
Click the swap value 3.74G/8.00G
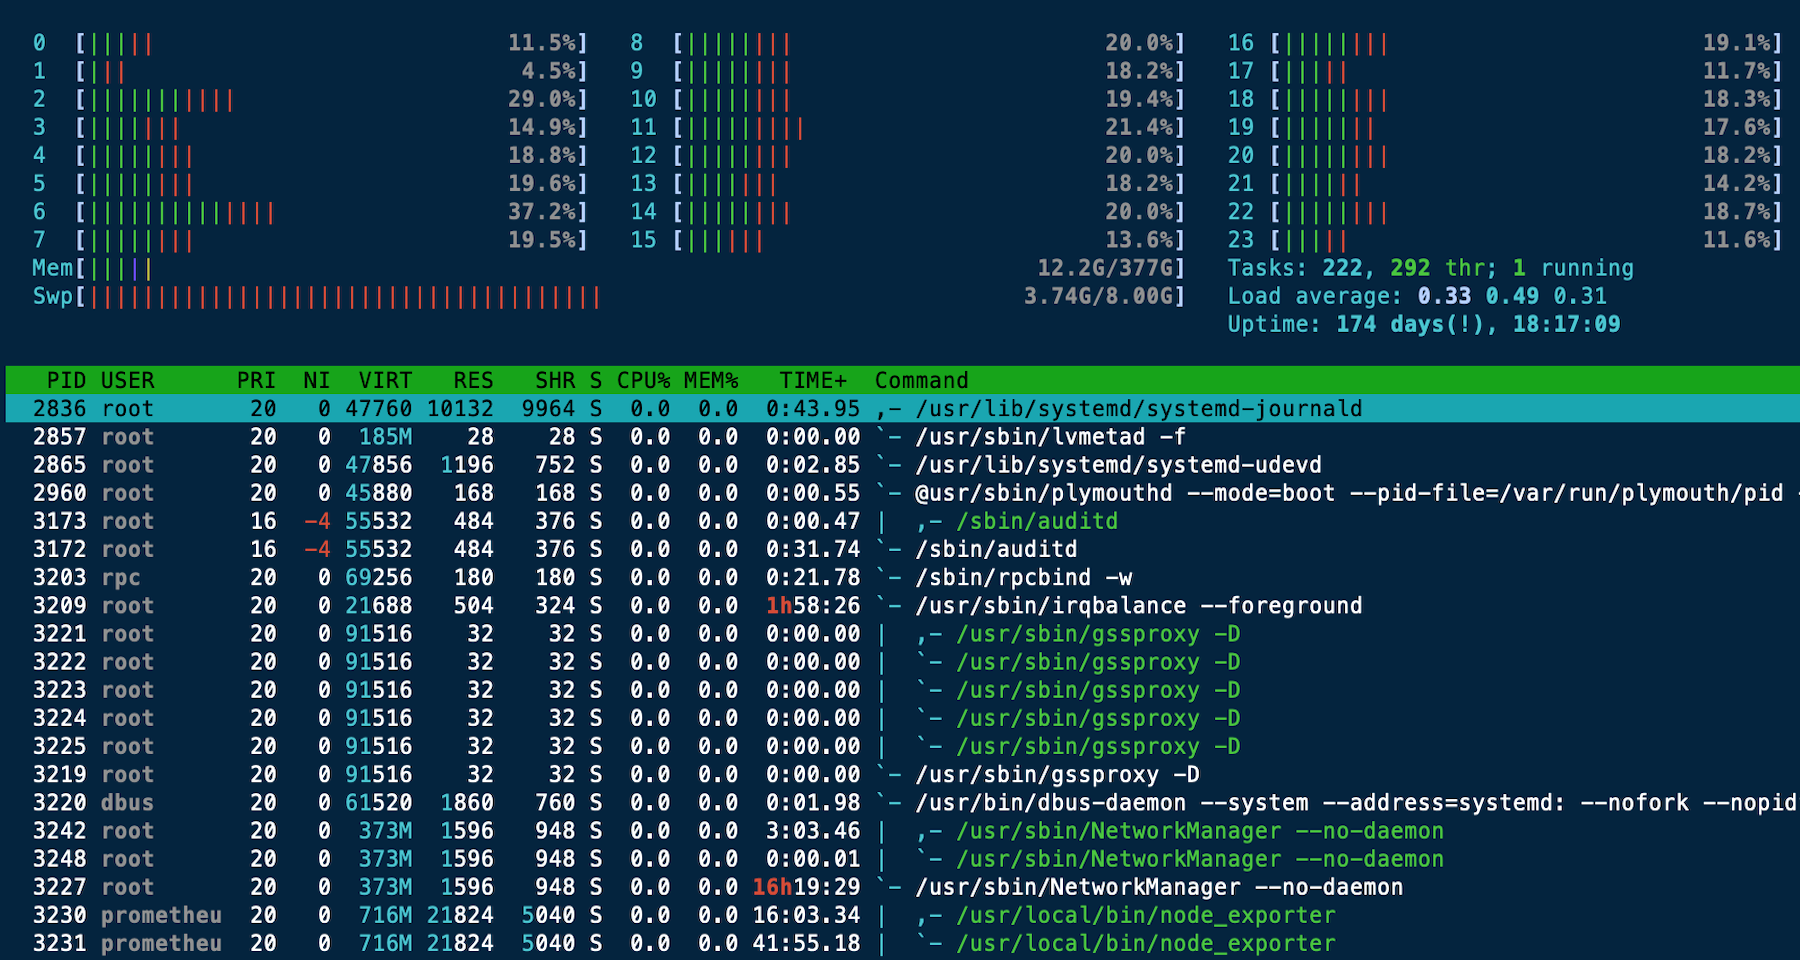[1098, 296]
